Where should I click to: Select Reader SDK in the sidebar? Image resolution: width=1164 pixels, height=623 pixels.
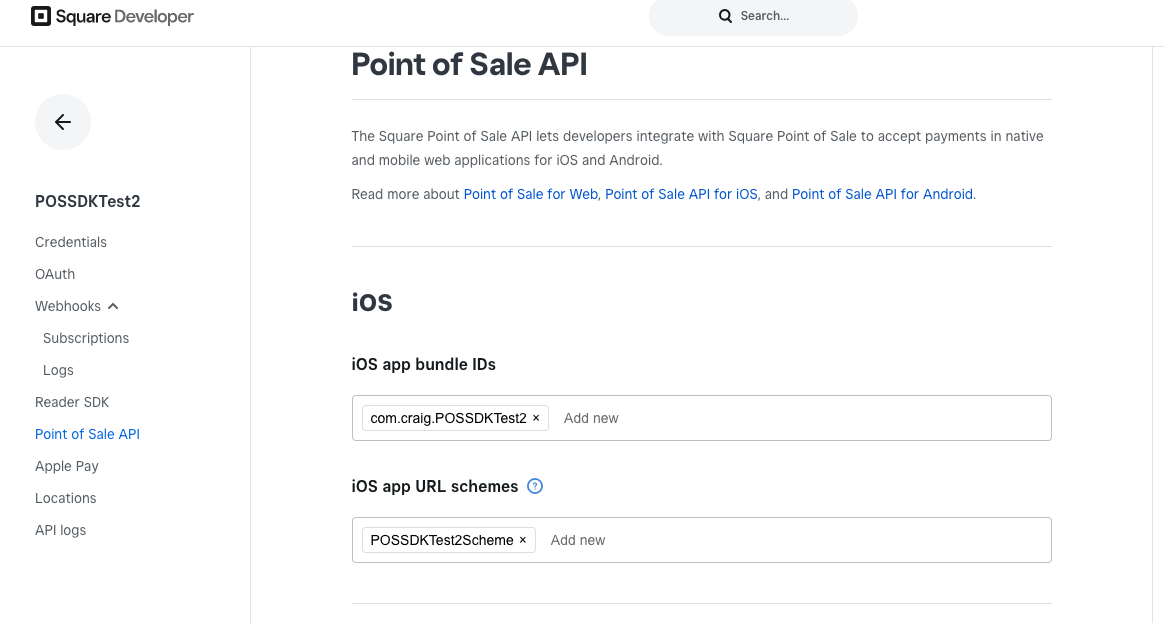click(72, 402)
